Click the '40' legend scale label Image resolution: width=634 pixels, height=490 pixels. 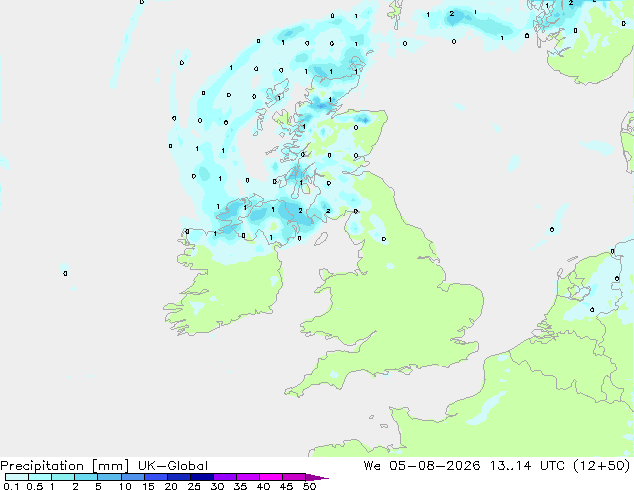click(263, 486)
